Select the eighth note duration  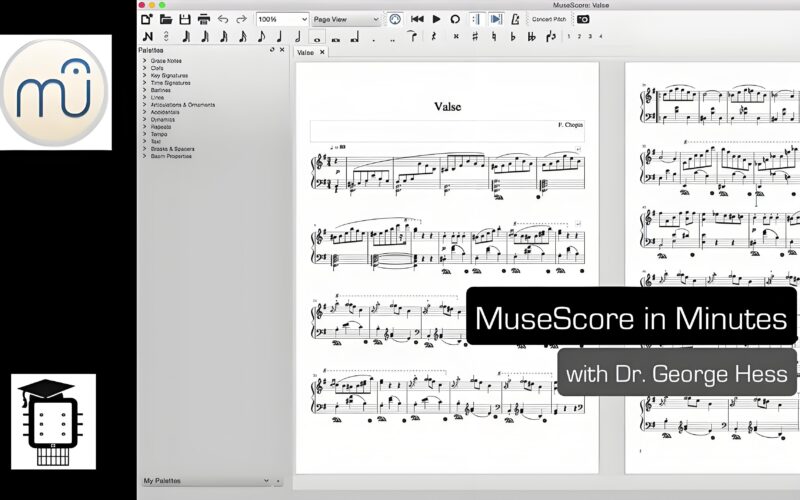[x=261, y=36]
